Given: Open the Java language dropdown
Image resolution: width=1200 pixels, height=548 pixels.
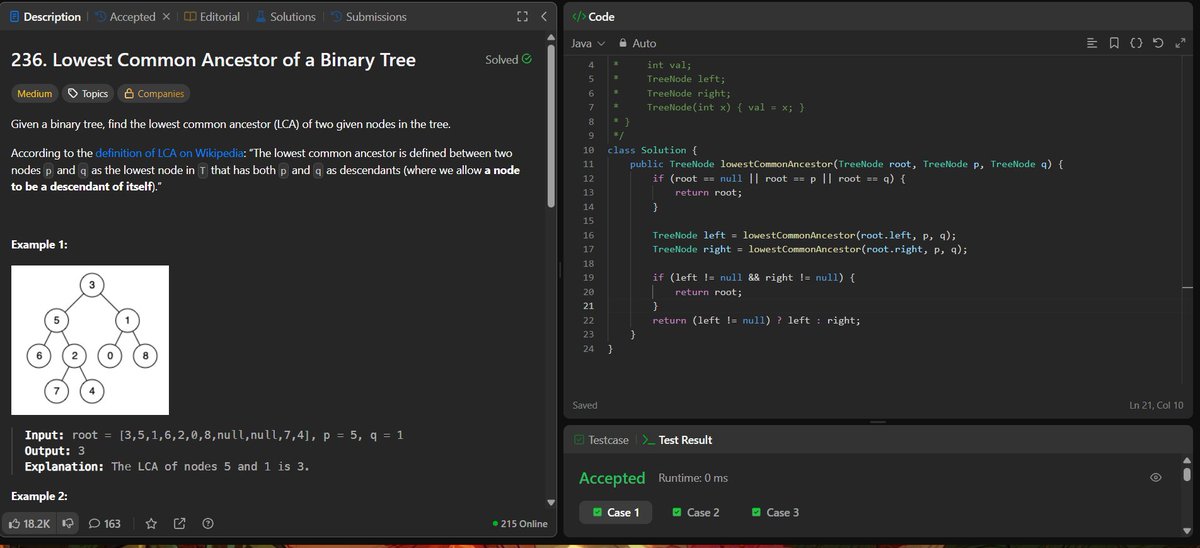Looking at the screenshot, I should tap(588, 43).
